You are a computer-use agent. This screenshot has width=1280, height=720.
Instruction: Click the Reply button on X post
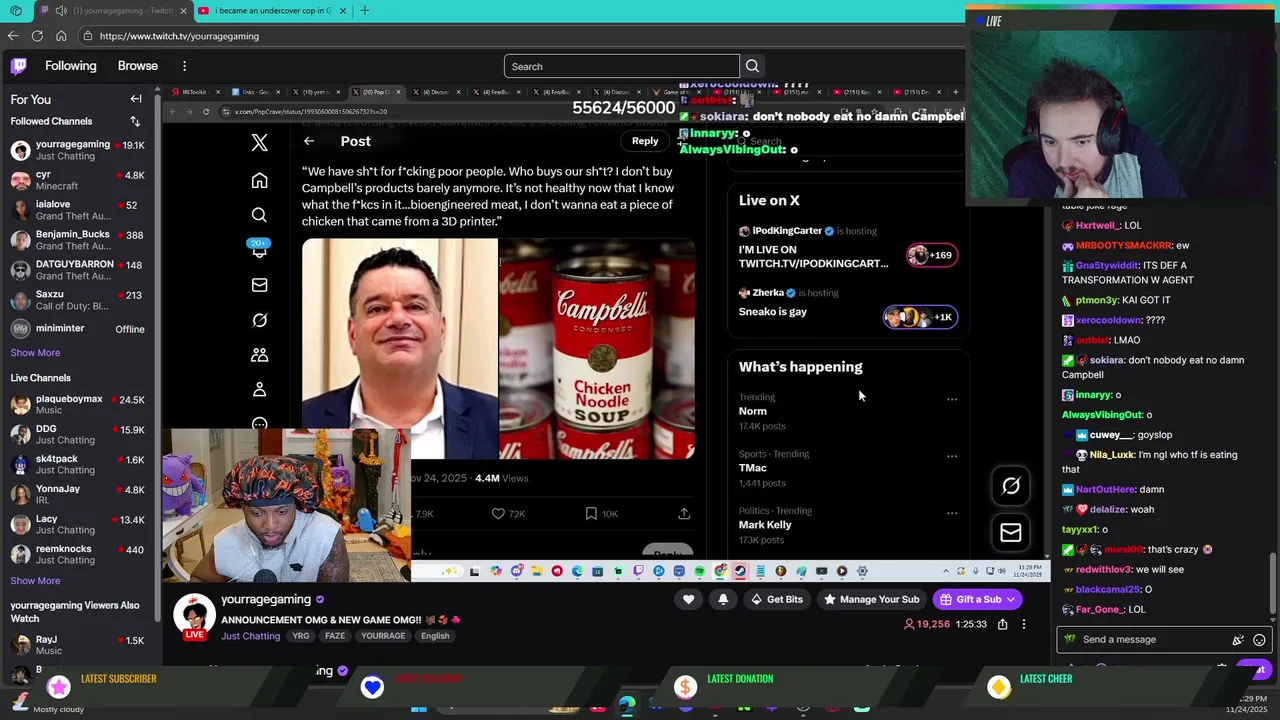tap(645, 141)
